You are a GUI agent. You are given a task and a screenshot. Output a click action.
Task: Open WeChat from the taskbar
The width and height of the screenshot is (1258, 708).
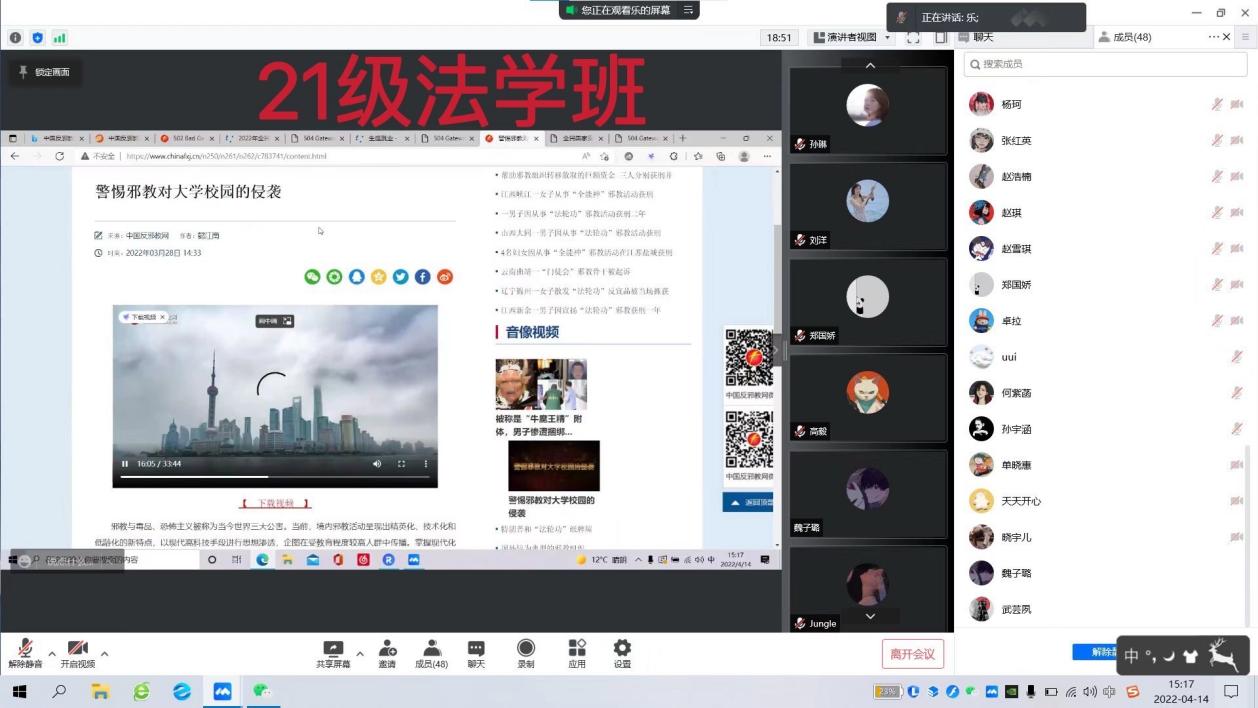[x=263, y=691]
